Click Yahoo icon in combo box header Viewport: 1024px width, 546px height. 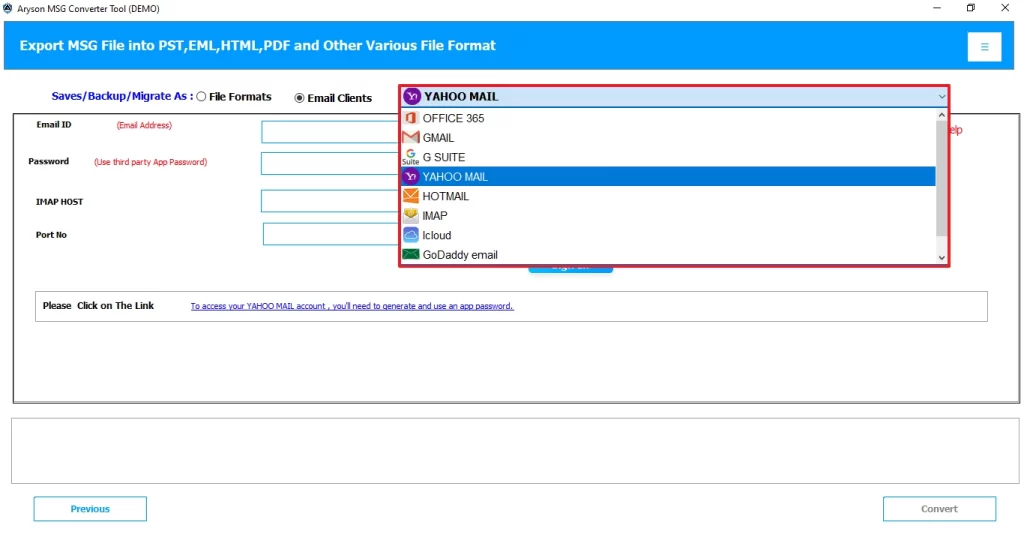(x=411, y=97)
